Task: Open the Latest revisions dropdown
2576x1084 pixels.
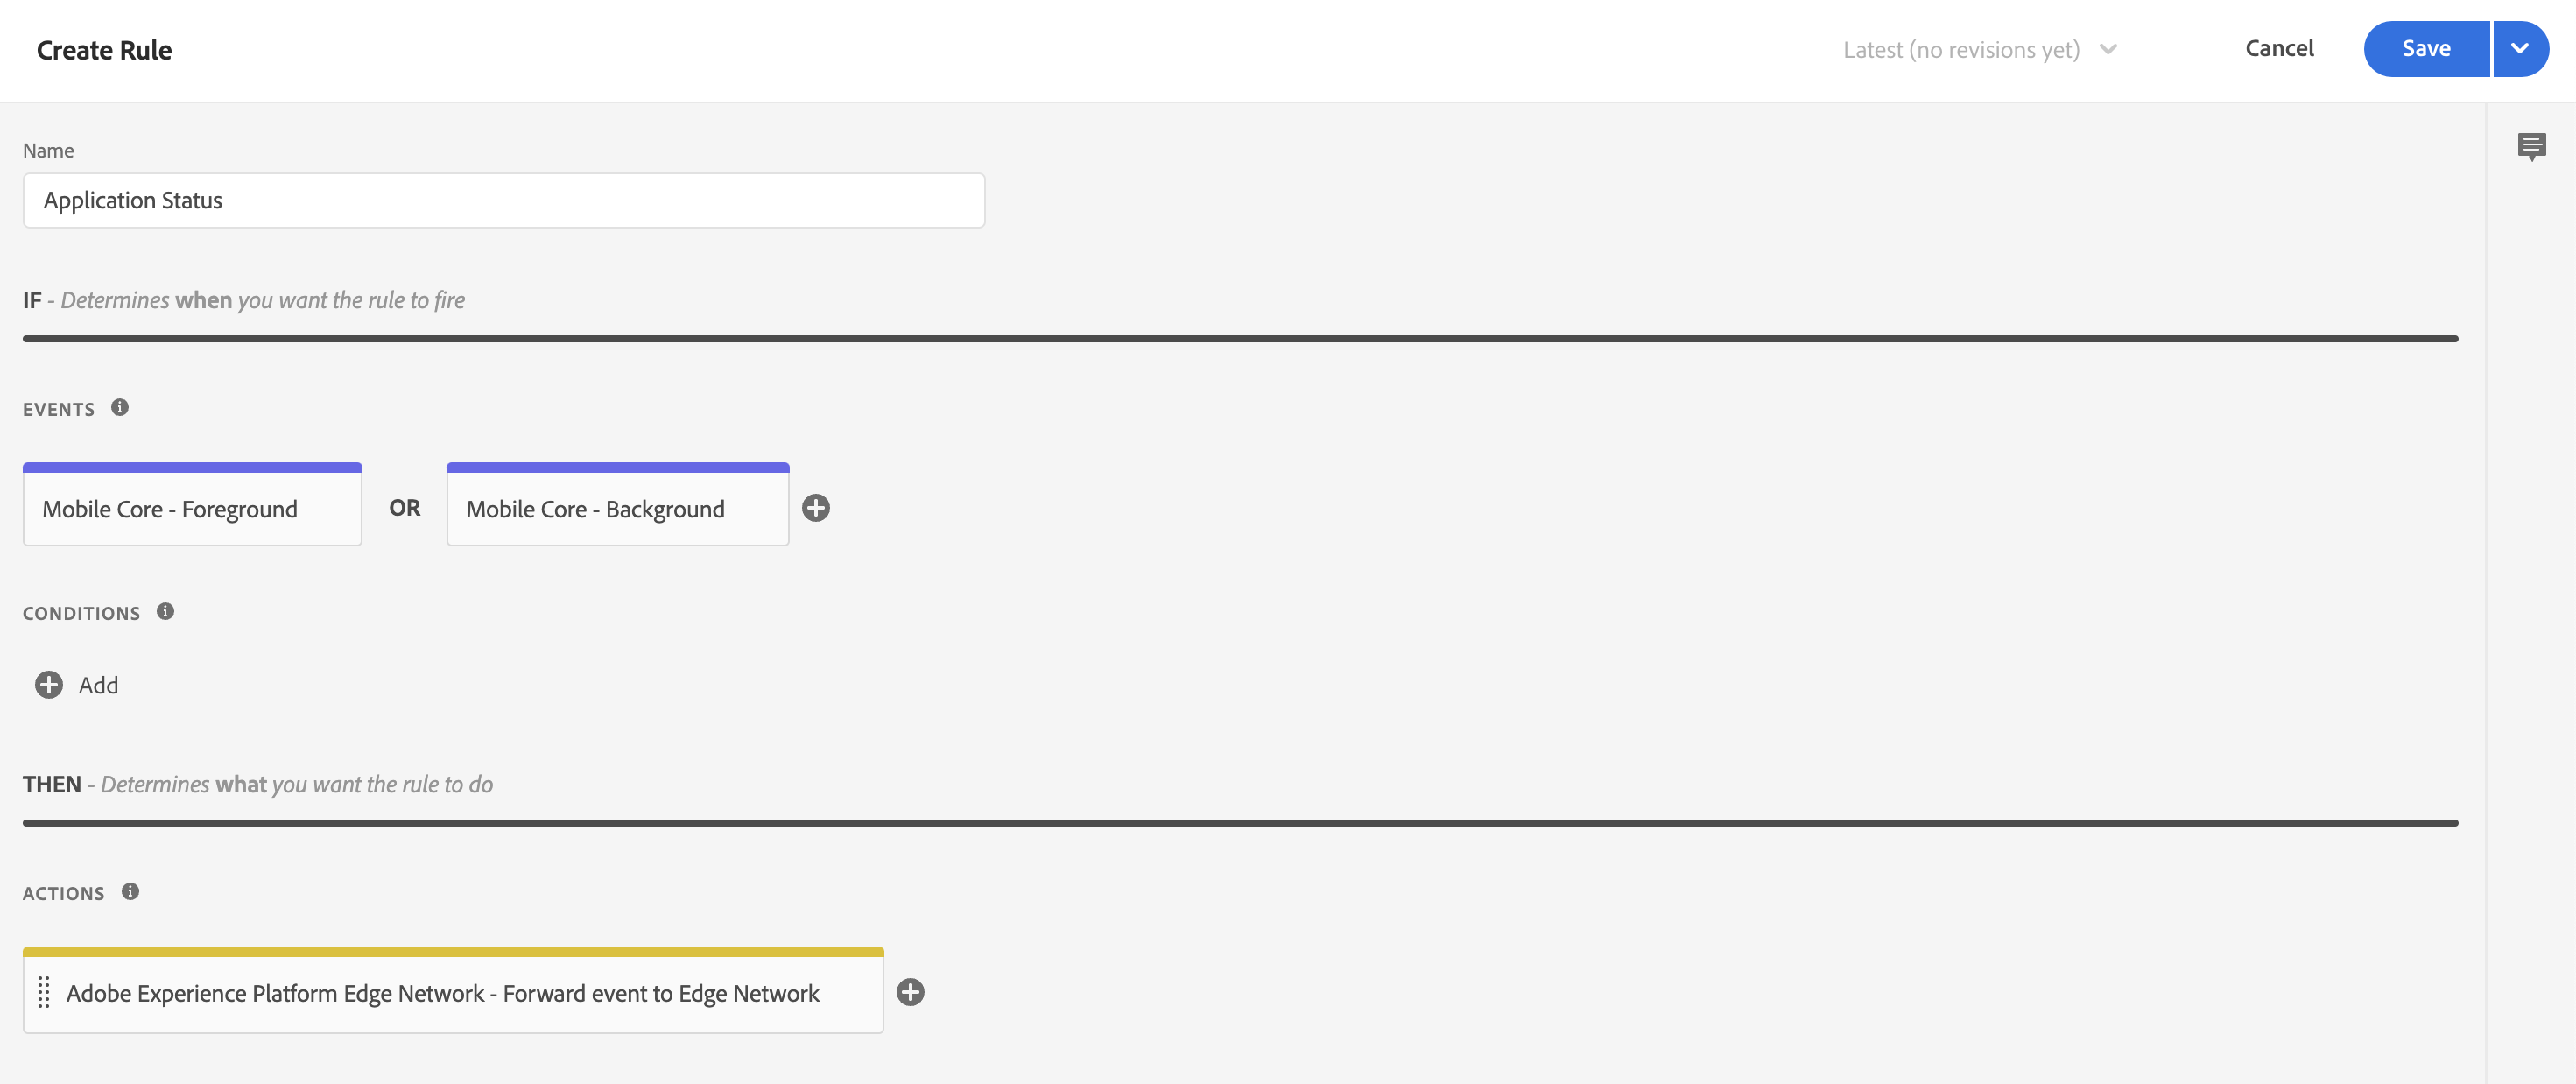Action: [1980, 50]
